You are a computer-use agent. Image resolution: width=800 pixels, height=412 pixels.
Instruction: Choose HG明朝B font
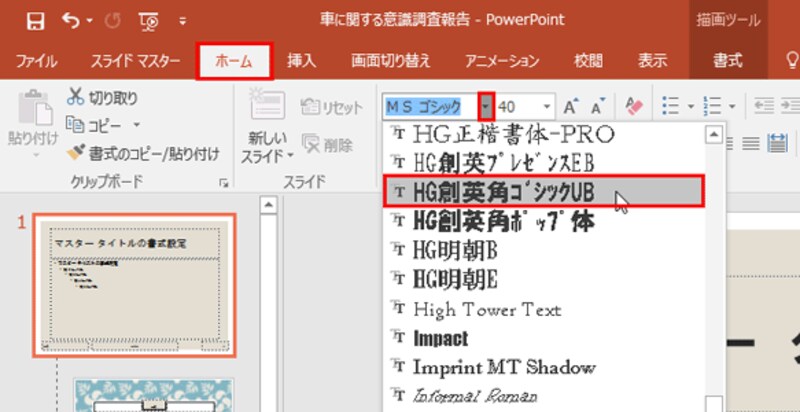tap(544, 250)
